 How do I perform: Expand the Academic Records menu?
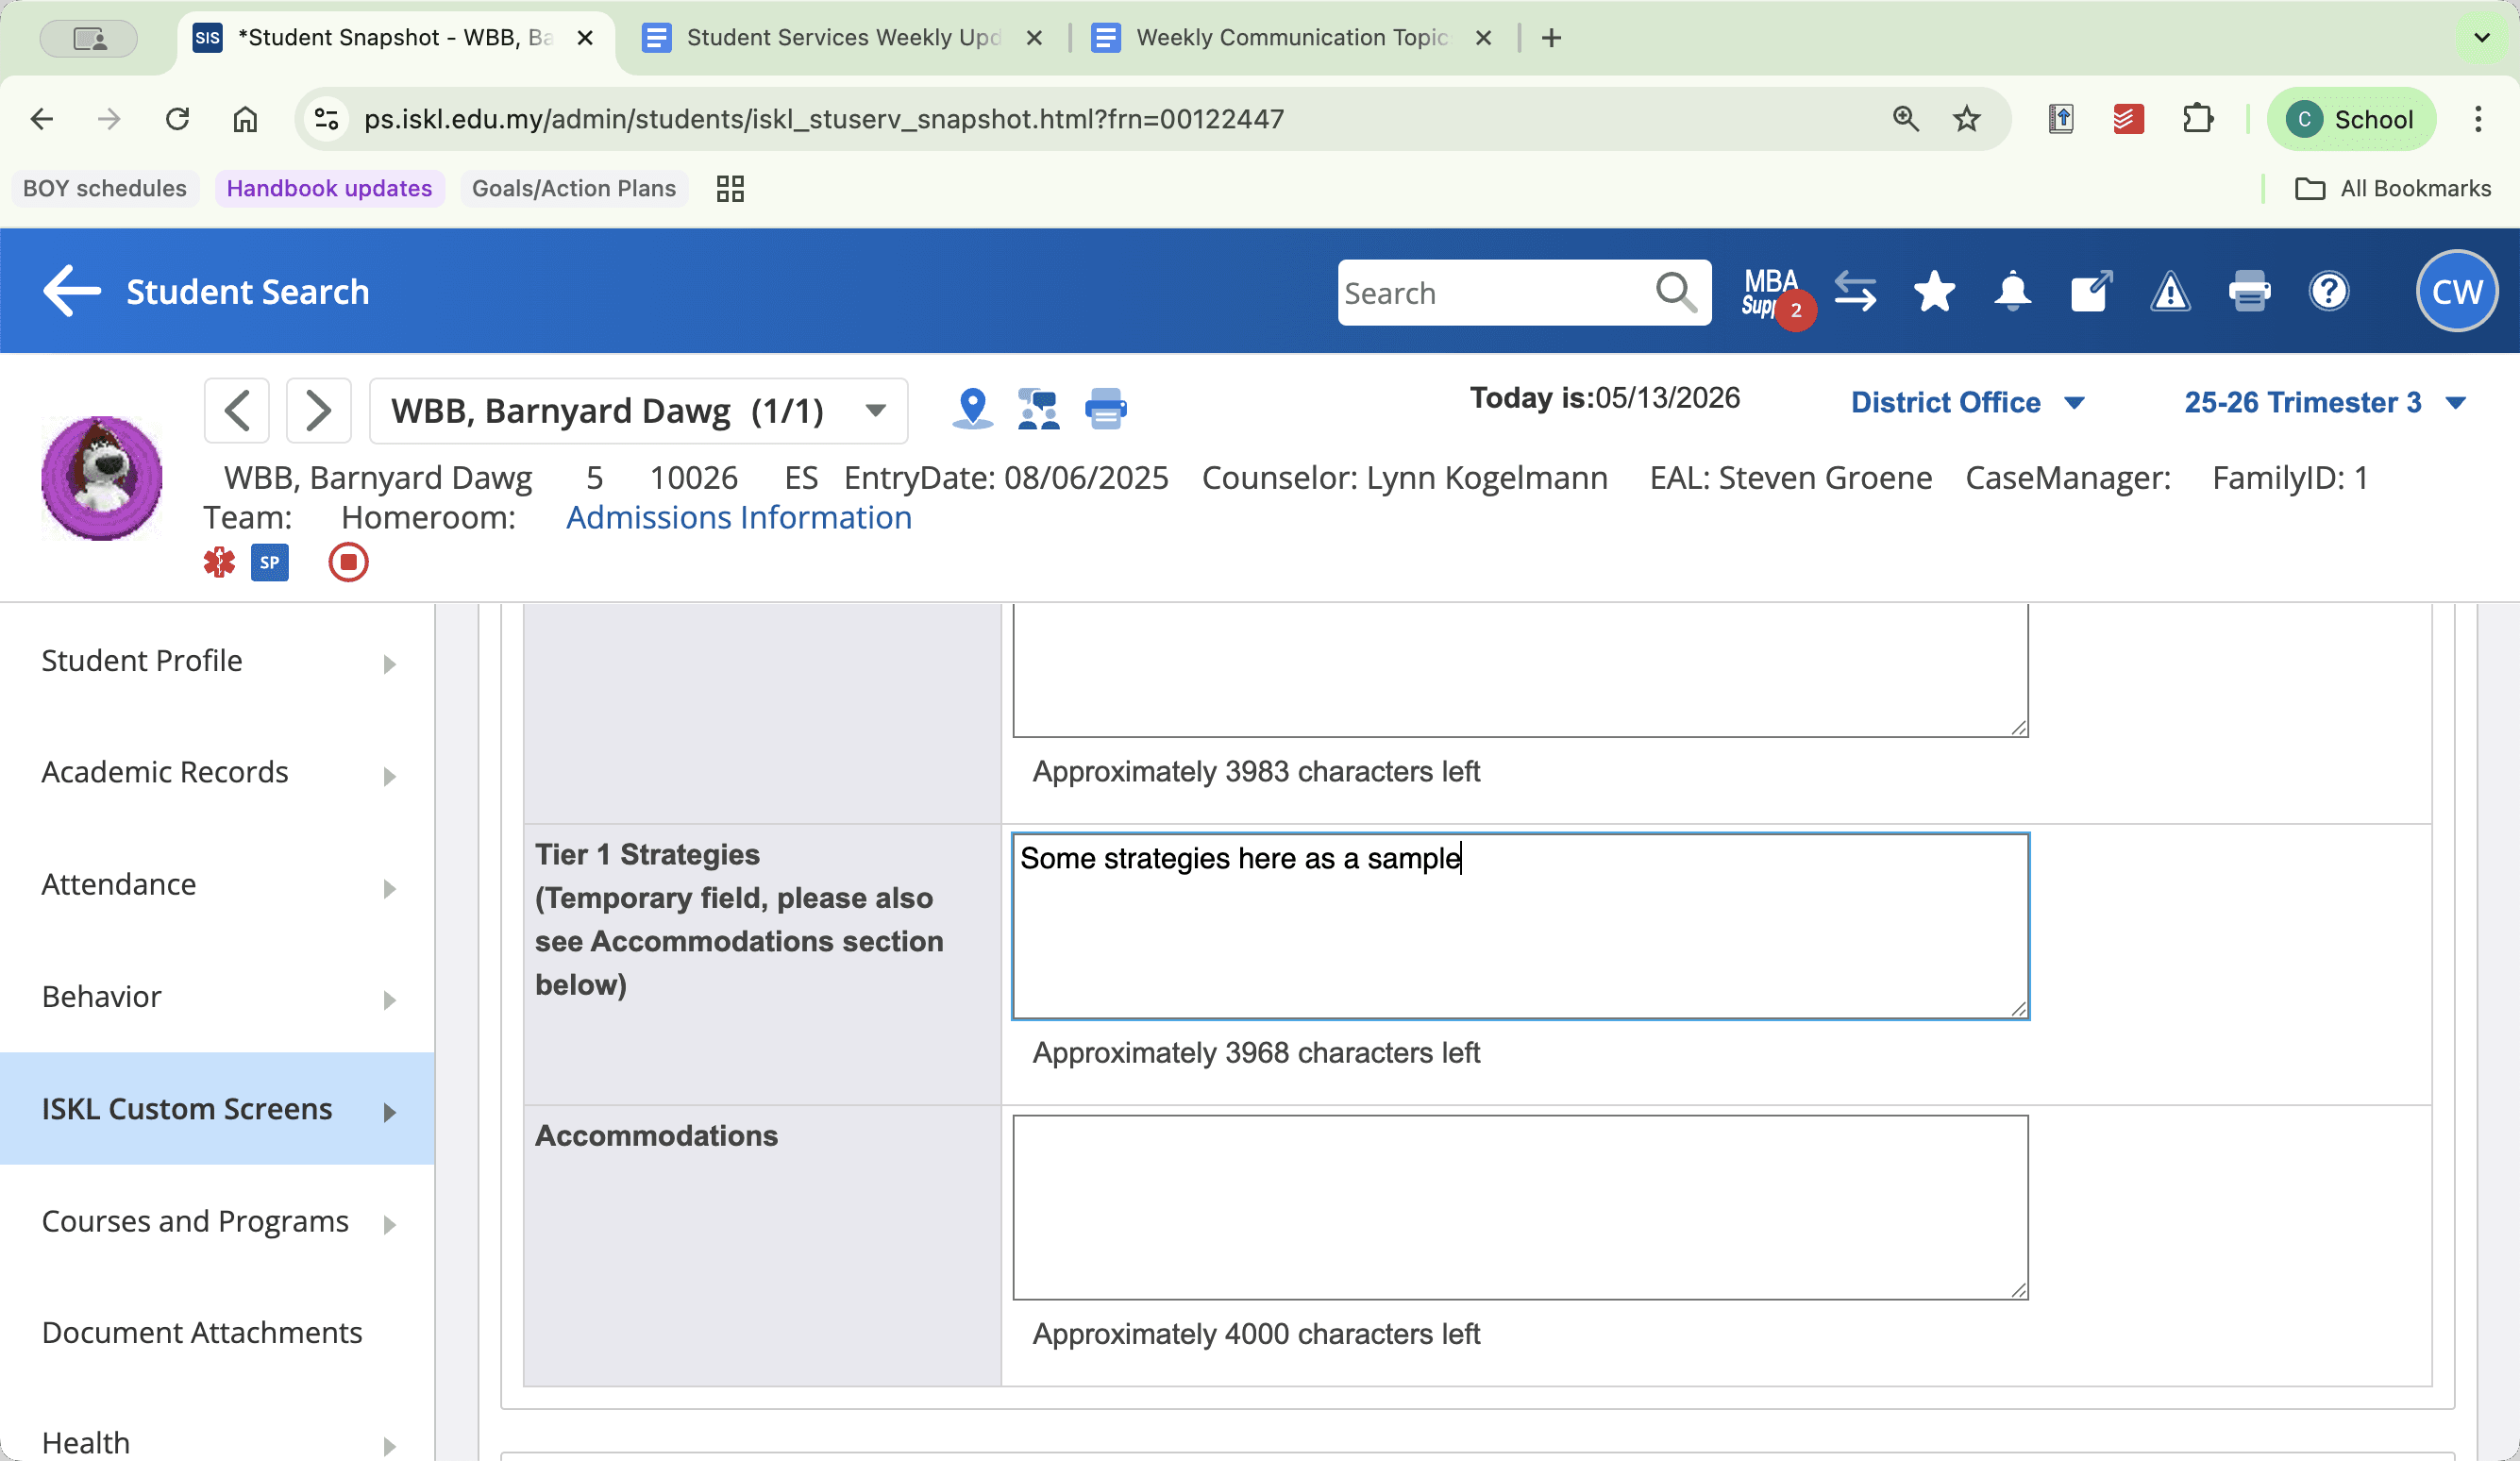(217, 773)
